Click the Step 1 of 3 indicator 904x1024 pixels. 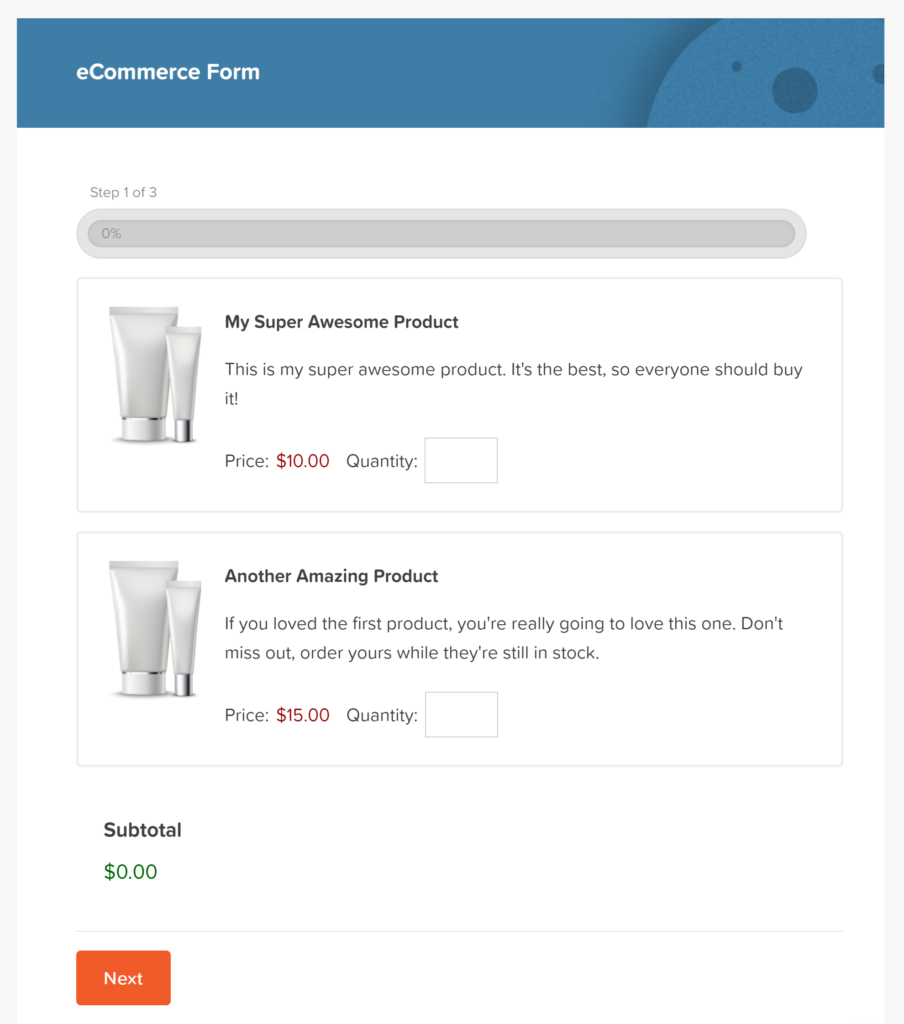[x=124, y=192]
